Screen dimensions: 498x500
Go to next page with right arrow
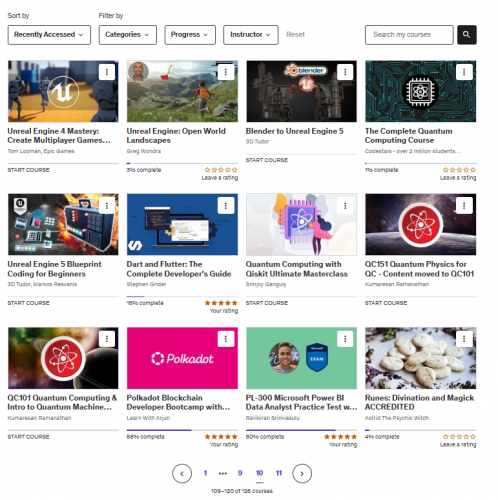pyautogui.click(x=302, y=473)
